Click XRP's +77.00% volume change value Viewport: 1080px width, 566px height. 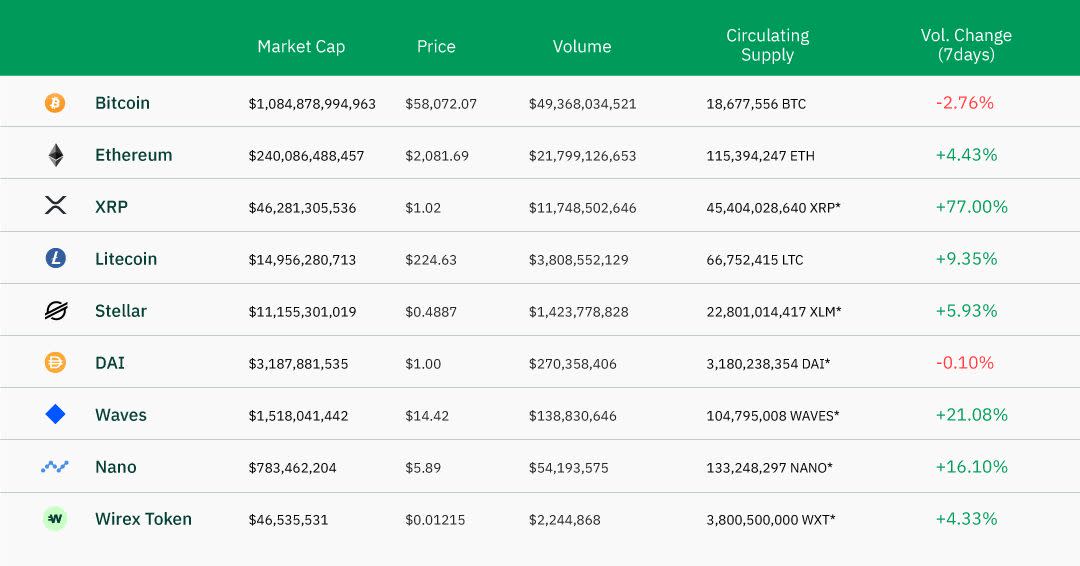(971, 207)
